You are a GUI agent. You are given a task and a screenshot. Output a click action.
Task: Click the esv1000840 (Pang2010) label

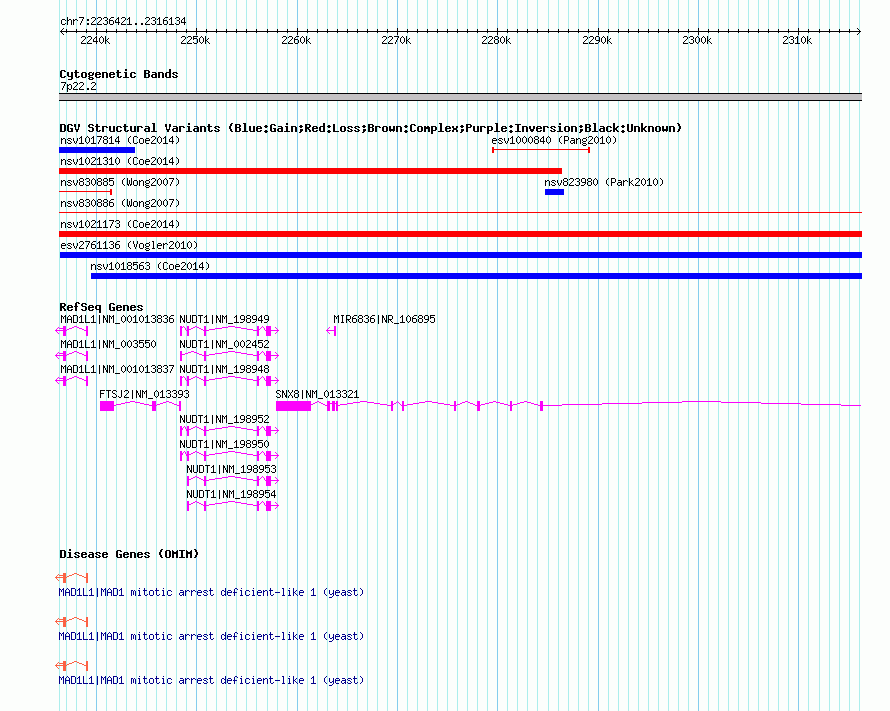554,140
